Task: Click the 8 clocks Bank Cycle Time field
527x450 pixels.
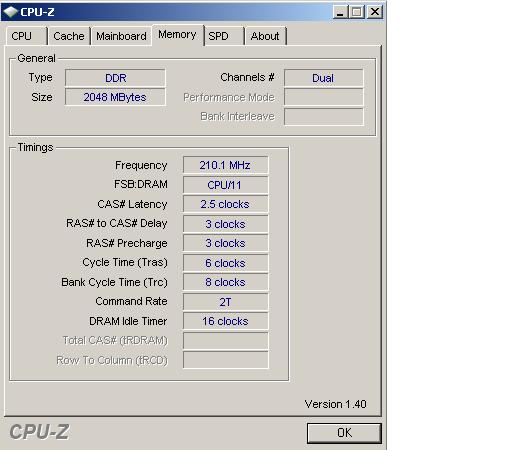Action: (x=226, y=282)
